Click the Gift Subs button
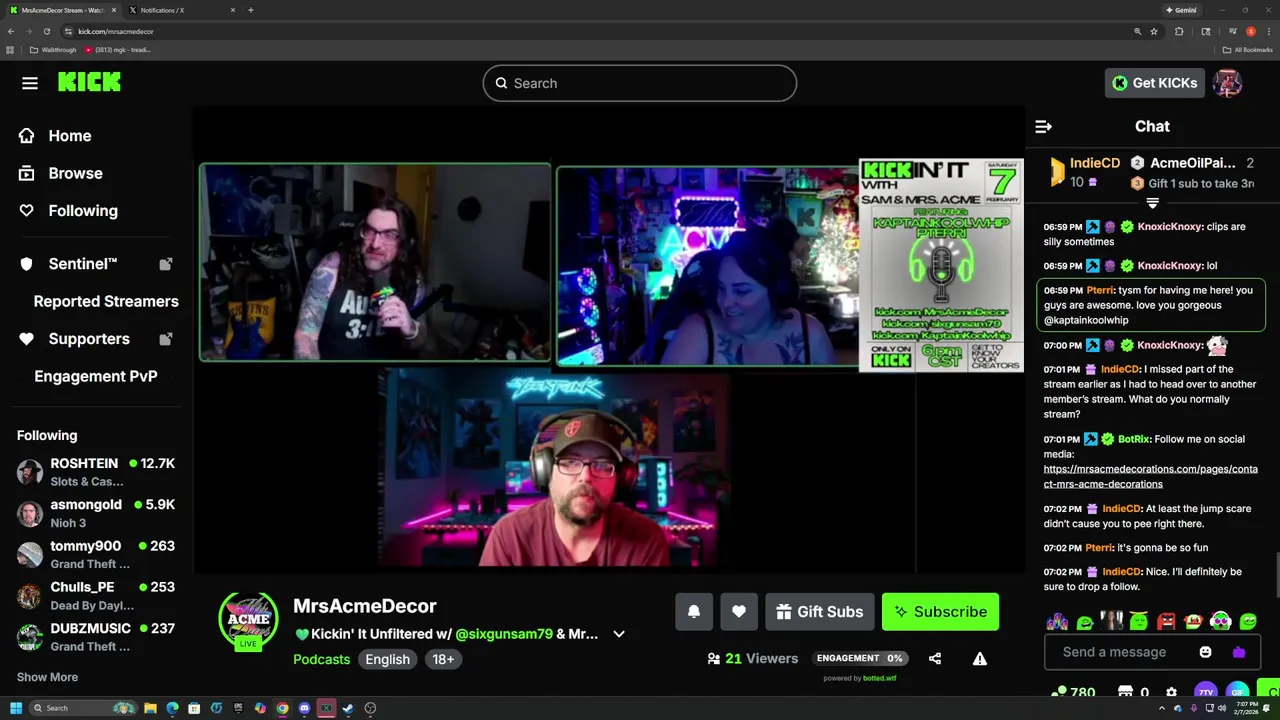This screenshot has width=1280, height=720. coord(820,612)
